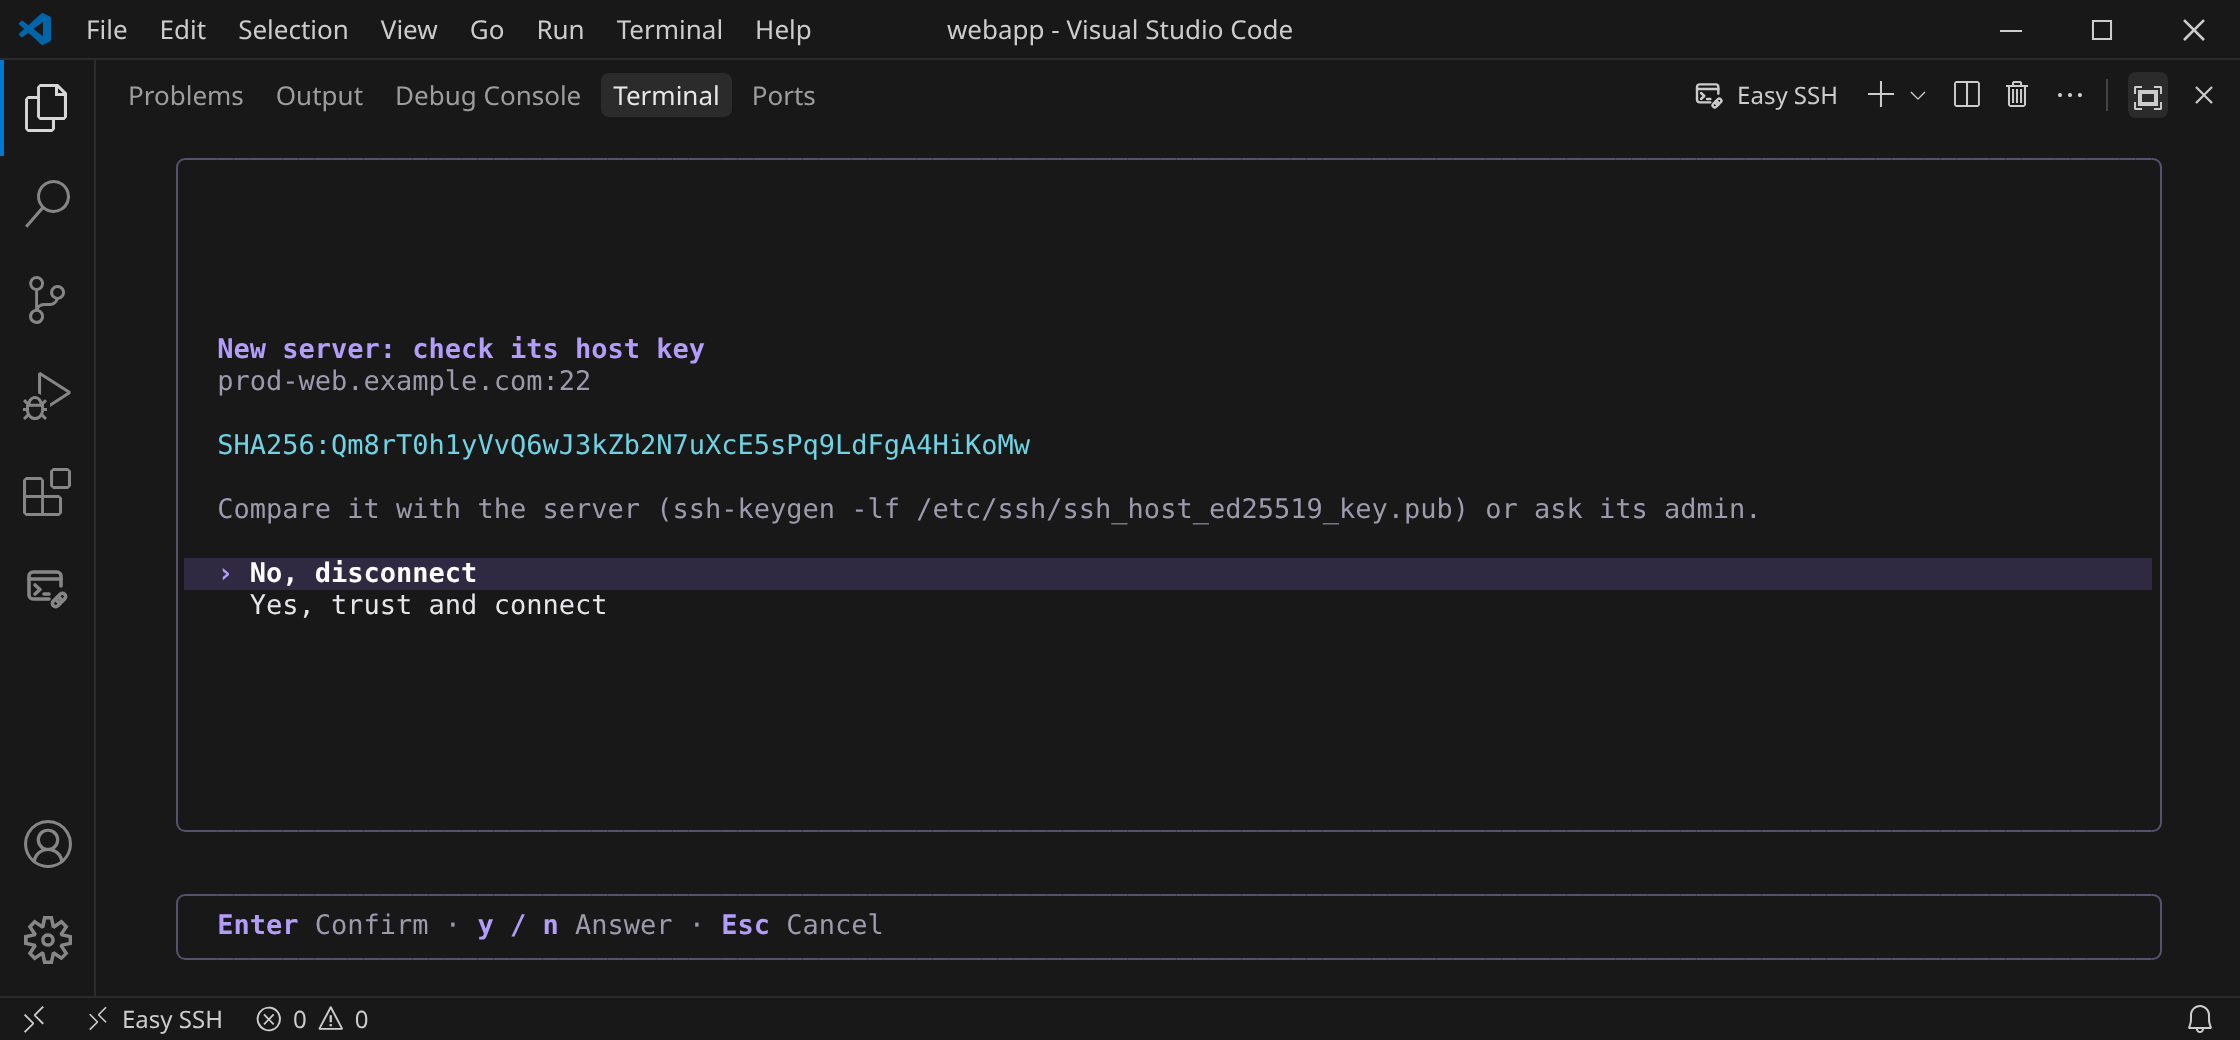This screenshot has width=2240, height=1040.
Task: Open the Explorer view in activity bar
Action: (x=47, y=107)
